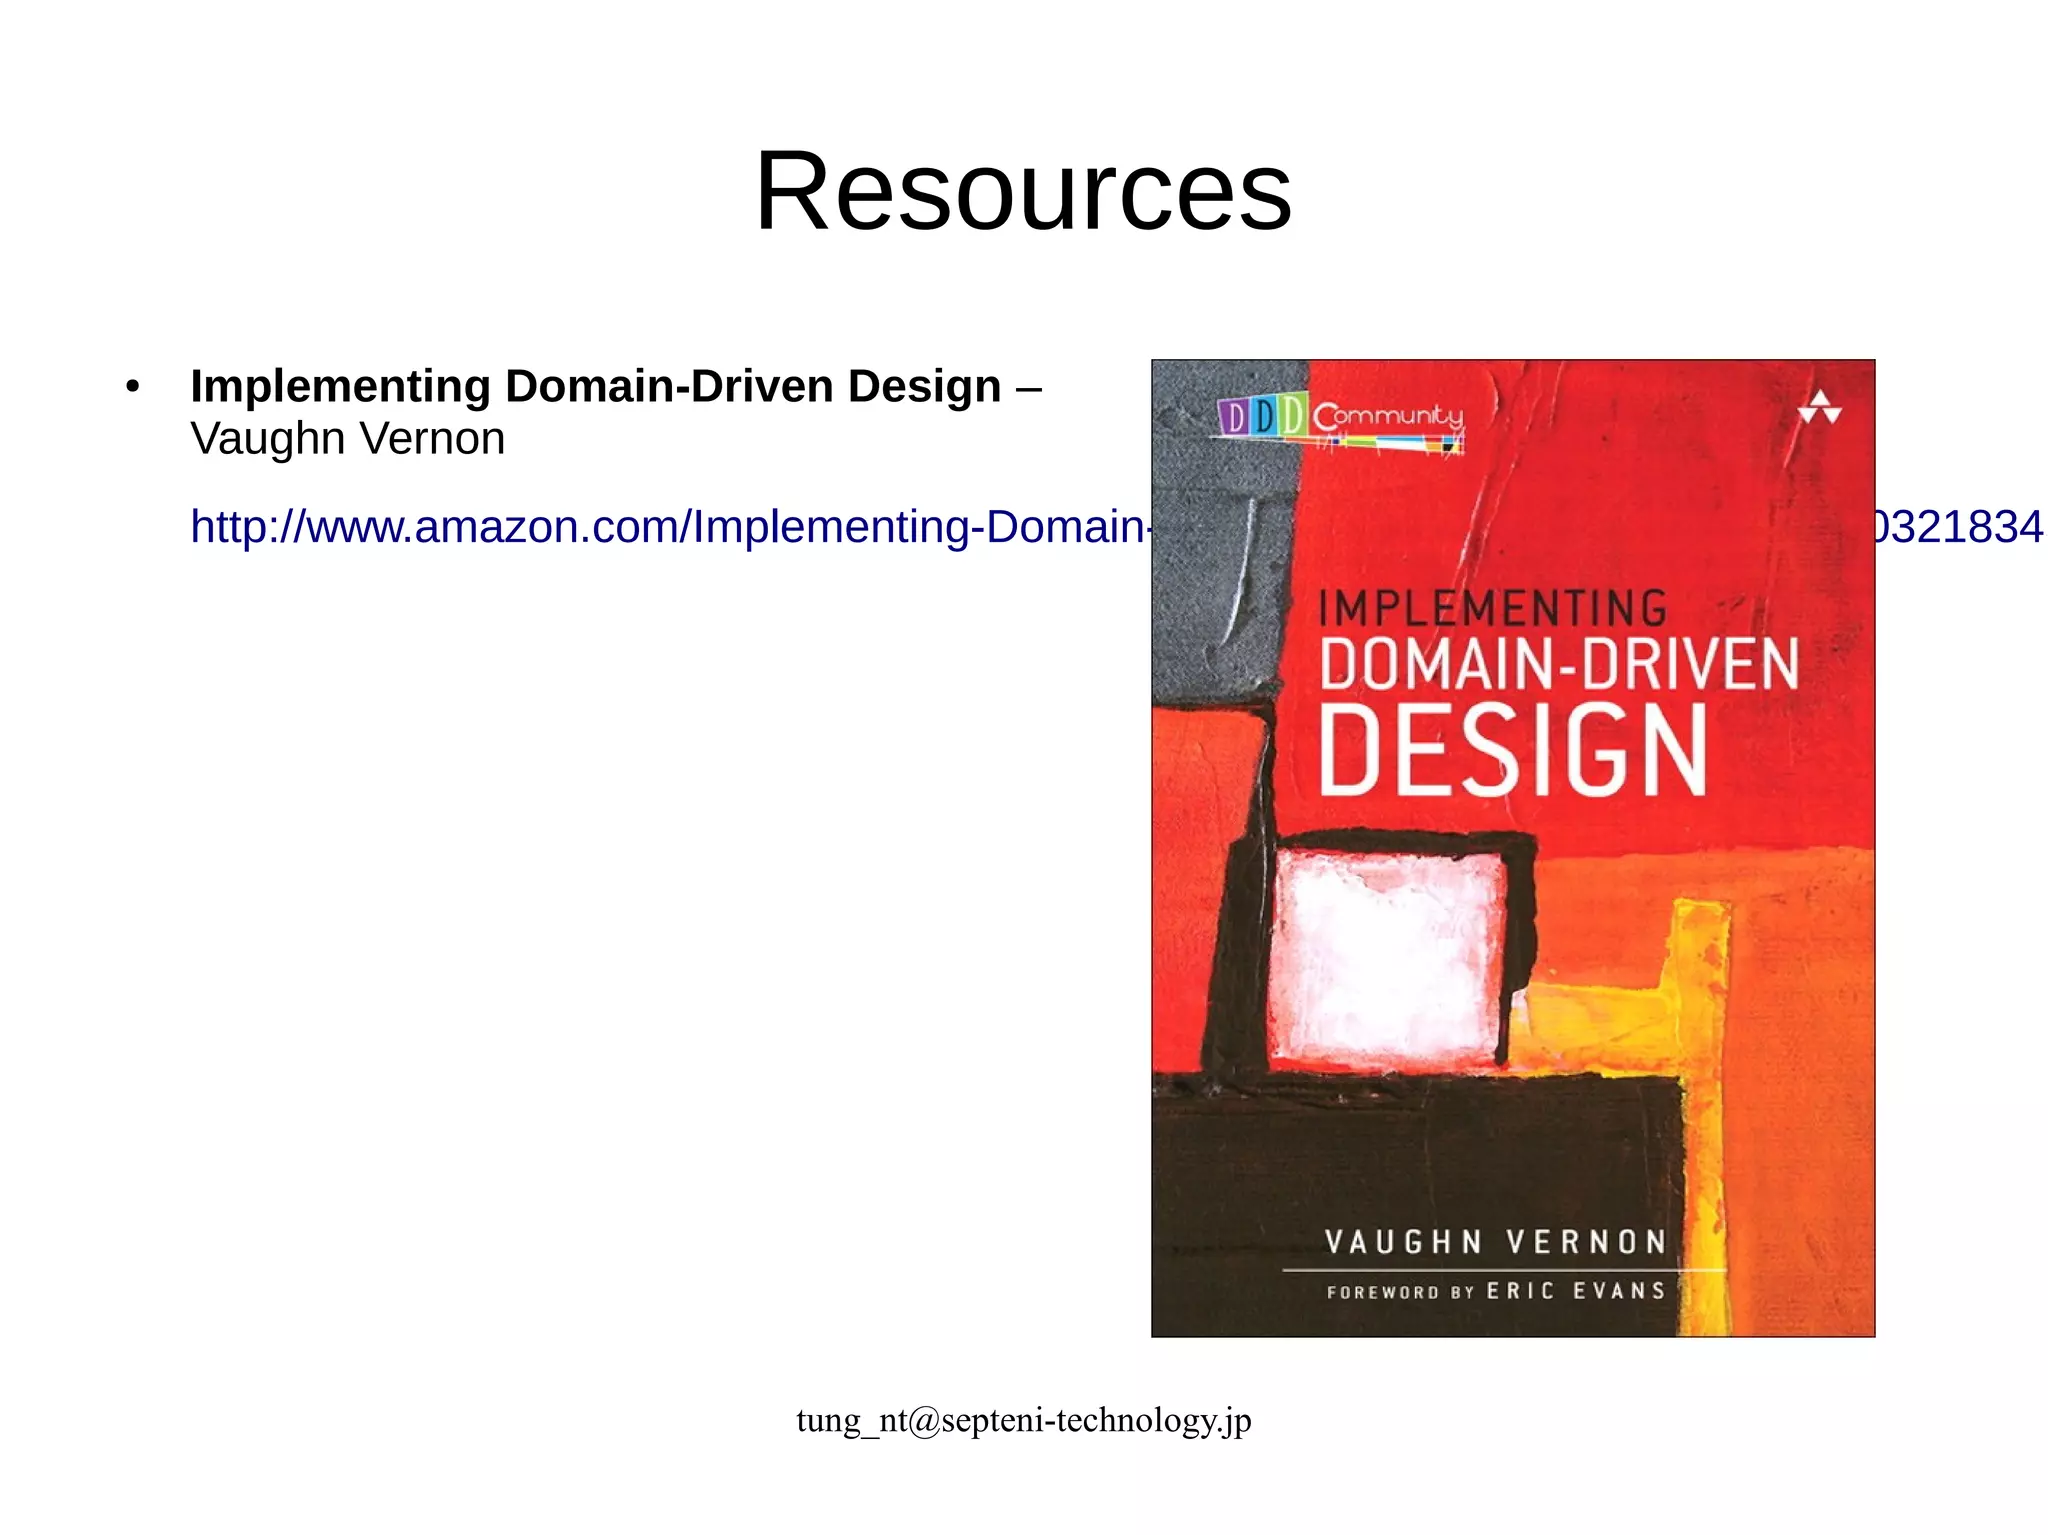2048x1535 pixels.
Task: Click the Vaughn Vernon author line in bullet
Action: 347,439
